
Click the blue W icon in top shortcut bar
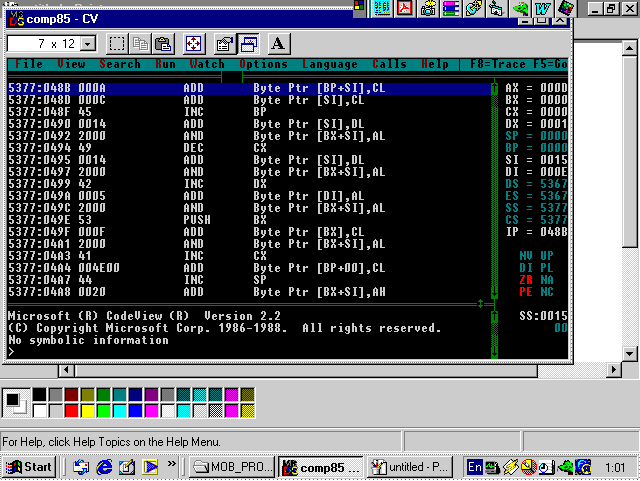542,8
